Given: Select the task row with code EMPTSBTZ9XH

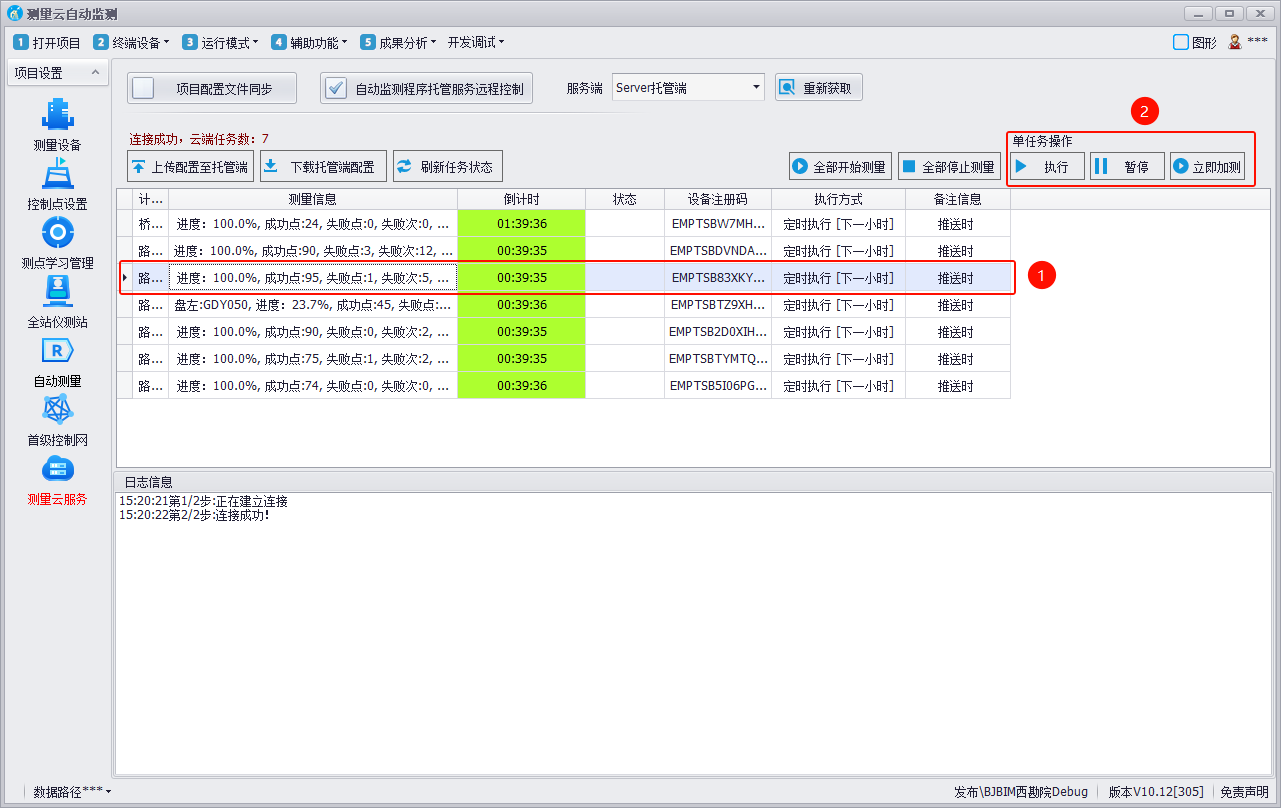Looking at the screenshot, I should coord(717,305).
